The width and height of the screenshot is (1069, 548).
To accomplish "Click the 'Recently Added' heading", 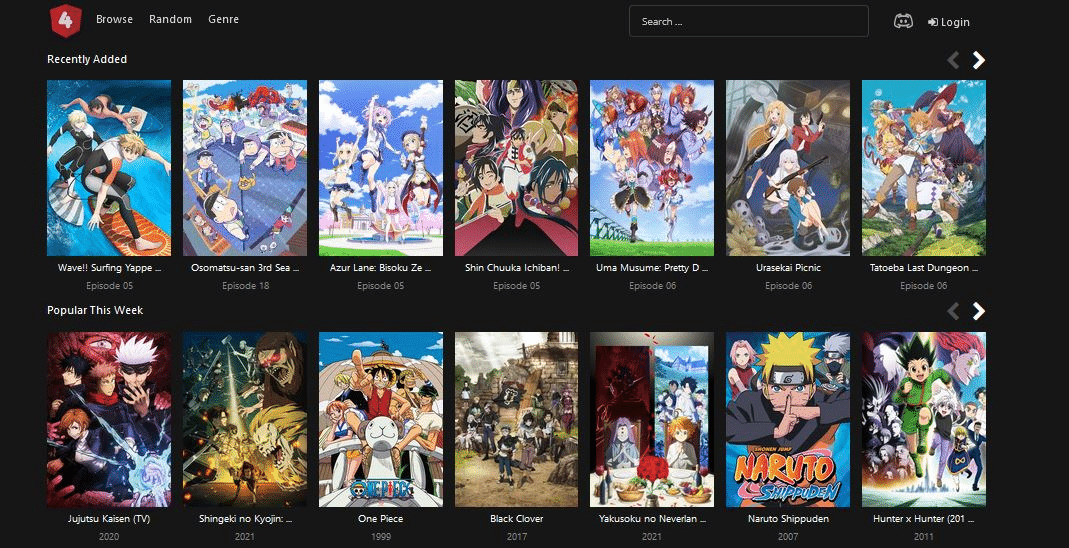I will coord(87,59).
